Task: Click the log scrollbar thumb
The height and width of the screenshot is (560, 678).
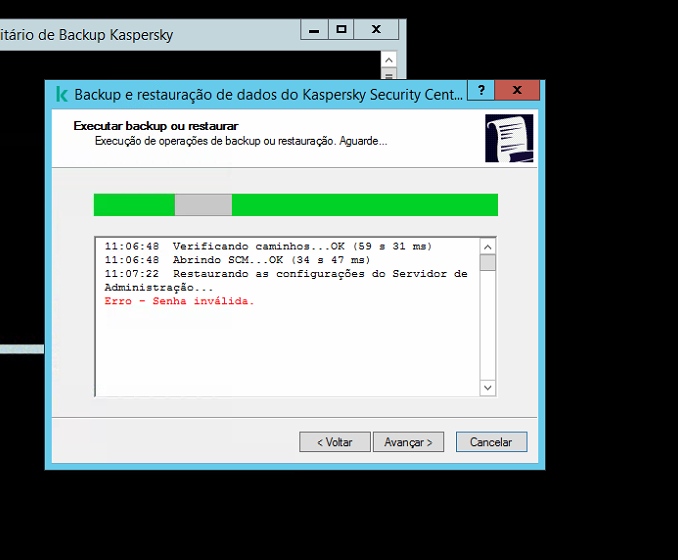Action: 488,262
